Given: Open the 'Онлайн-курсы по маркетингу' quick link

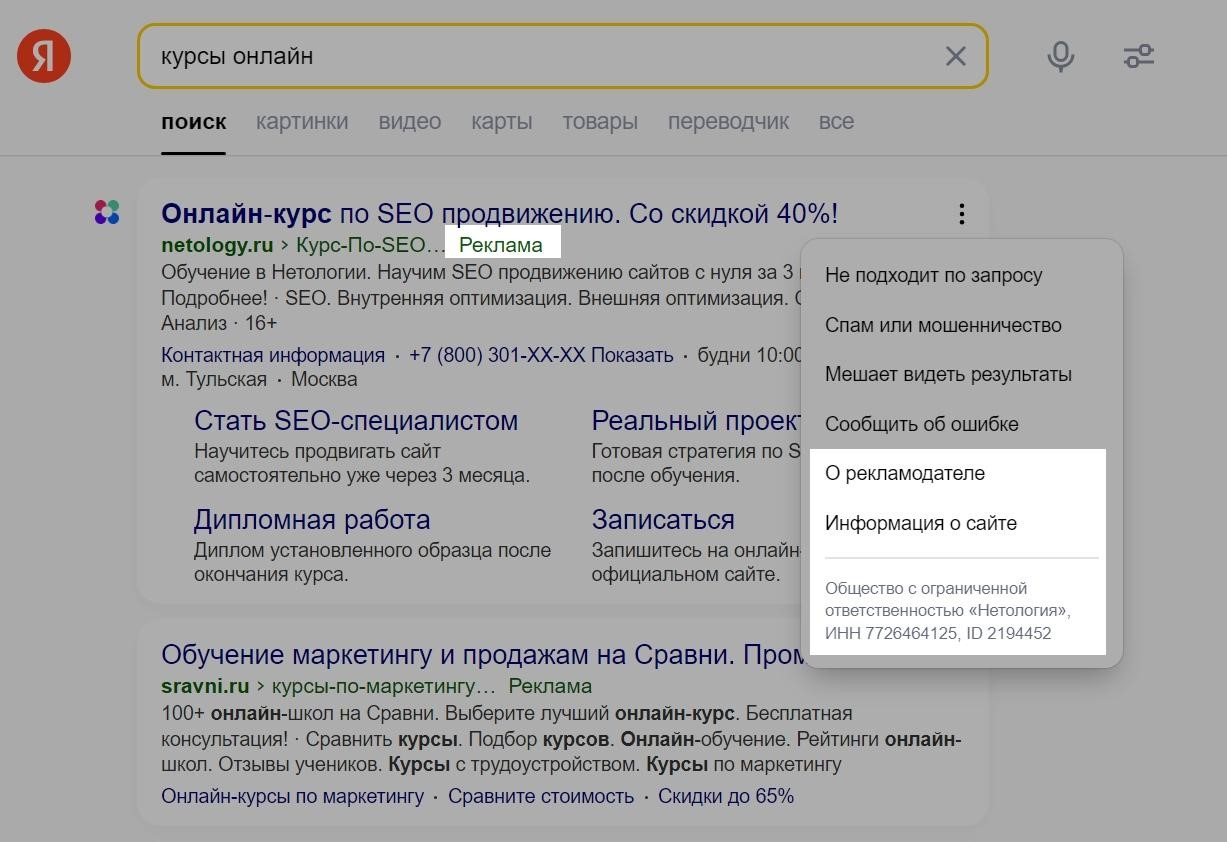Looking at the screenshot, I should 293,796.
